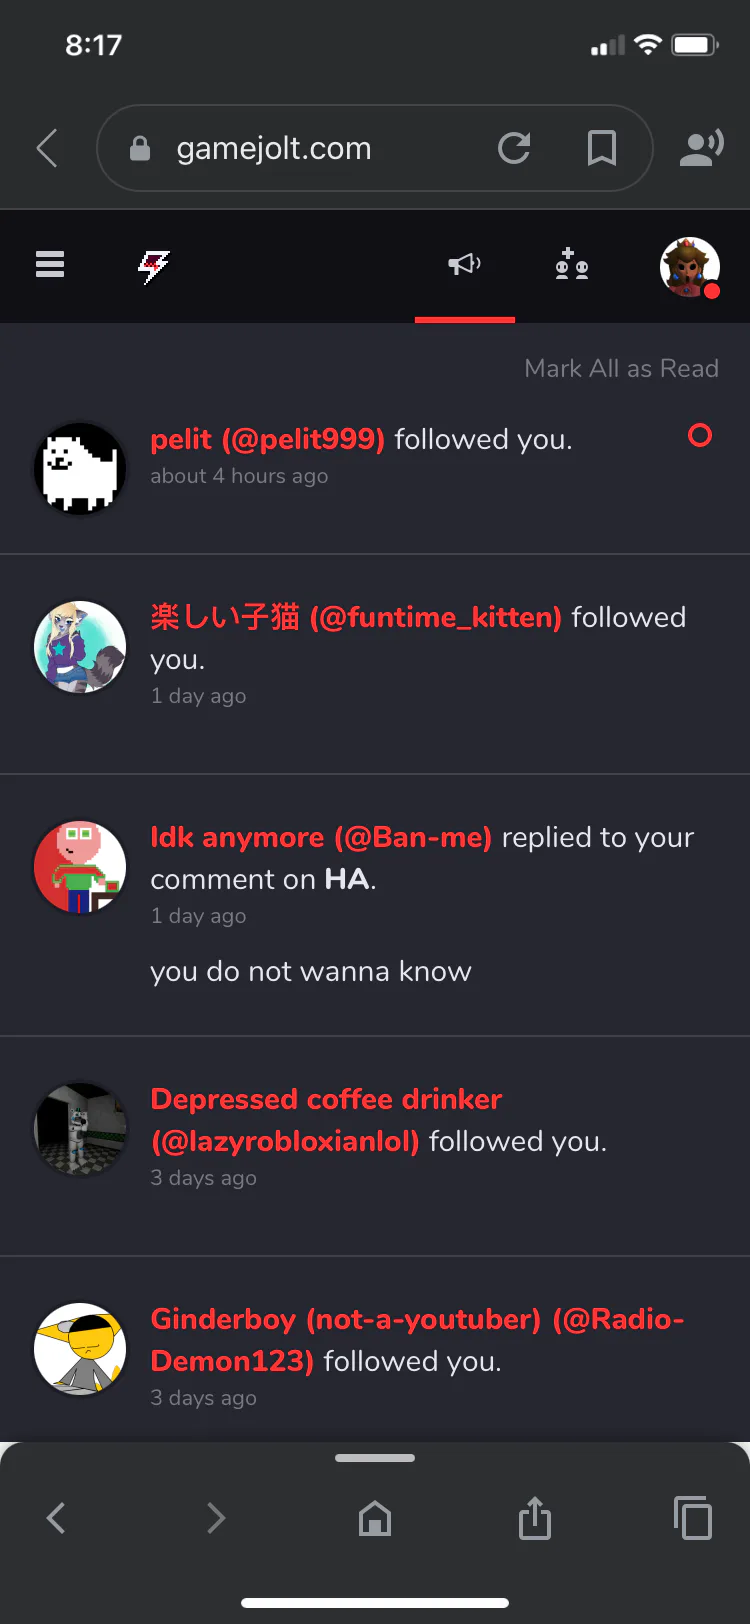The image size is (750, 1624).
Task: Open the hamburger menu
Action: [x=50, y=264]
